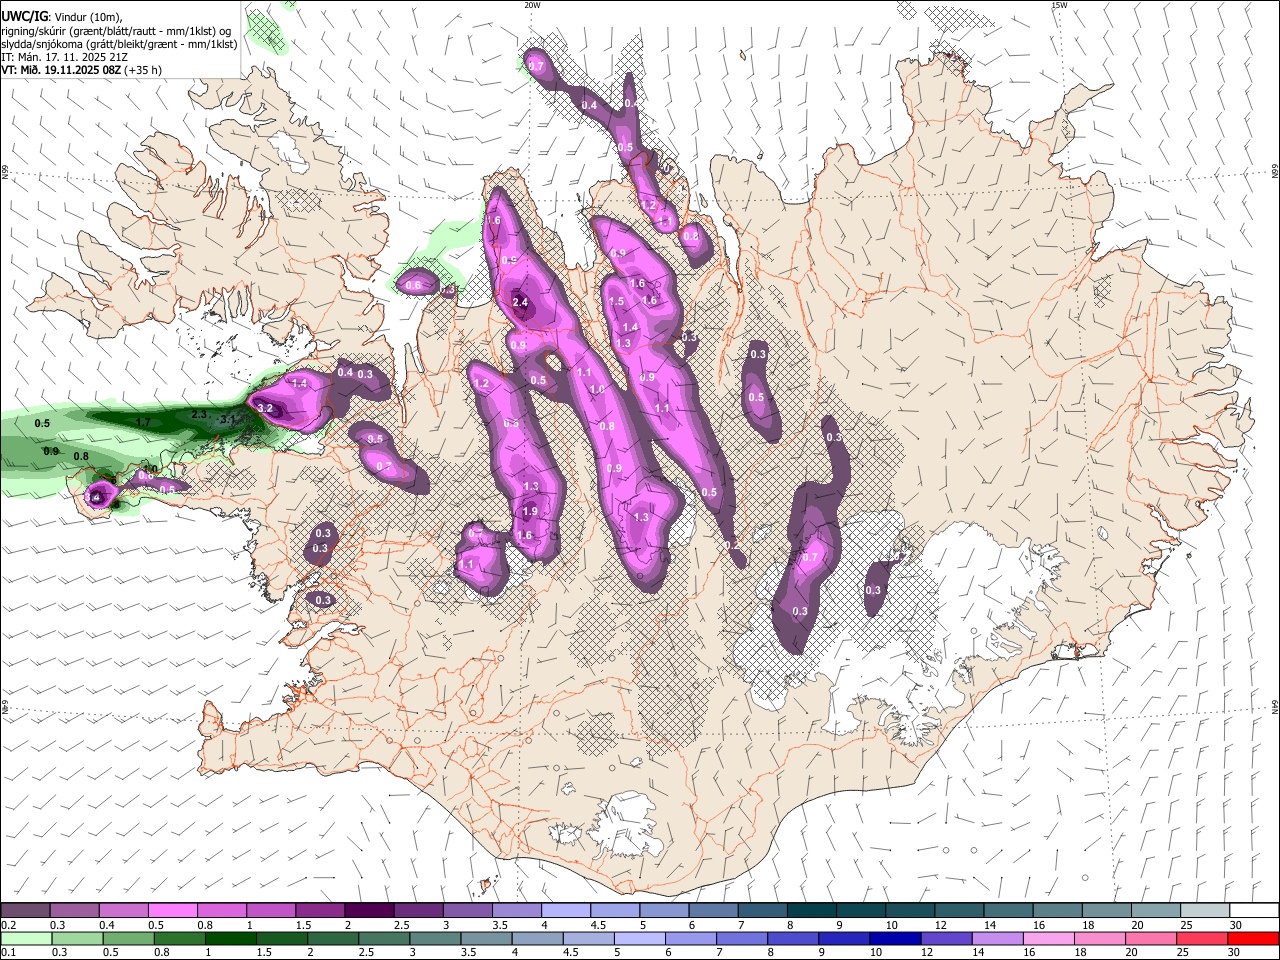Click the '0.2' label under upper scale
1280x960 pixels.
tap(9, 925)
